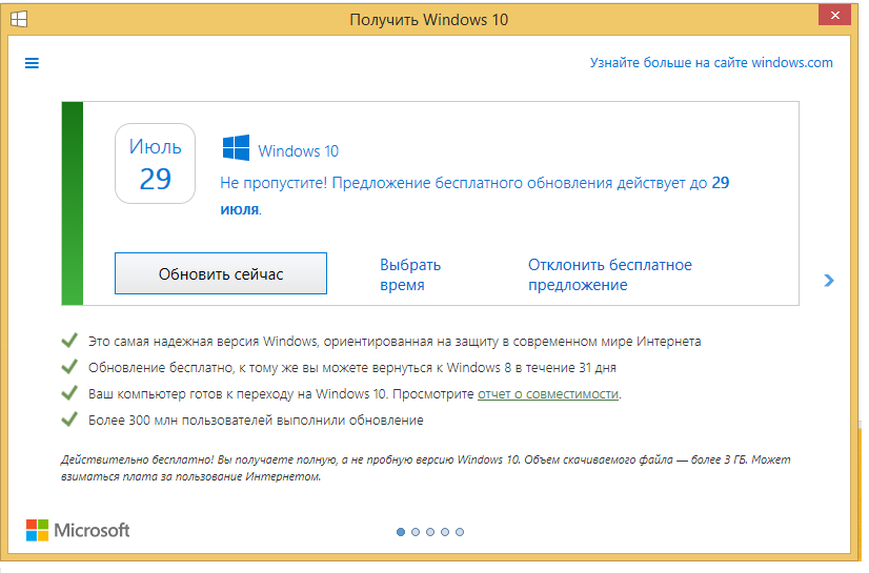The width and height of the screenshot is (869, 573).
Task: Open the hamburger menu icon
Action: tap(32, 63)
